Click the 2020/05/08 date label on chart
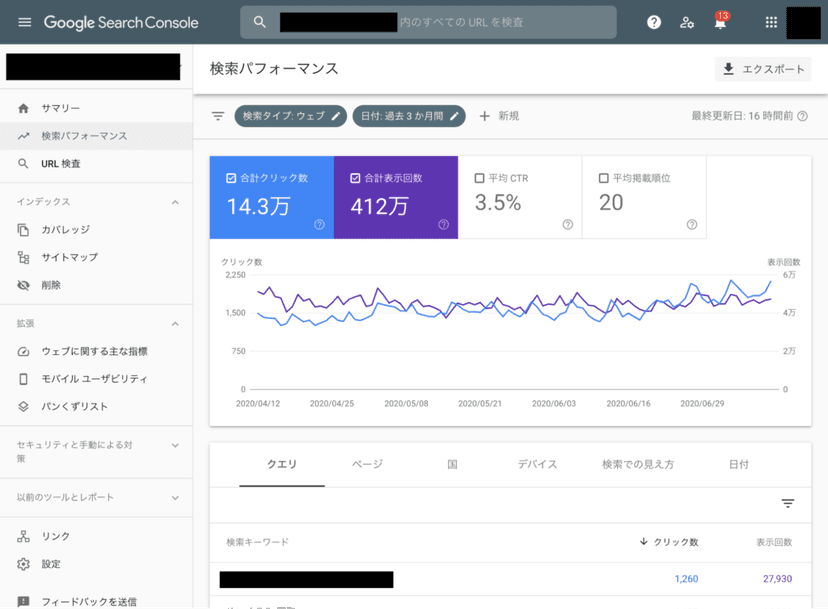 (406, 404)
